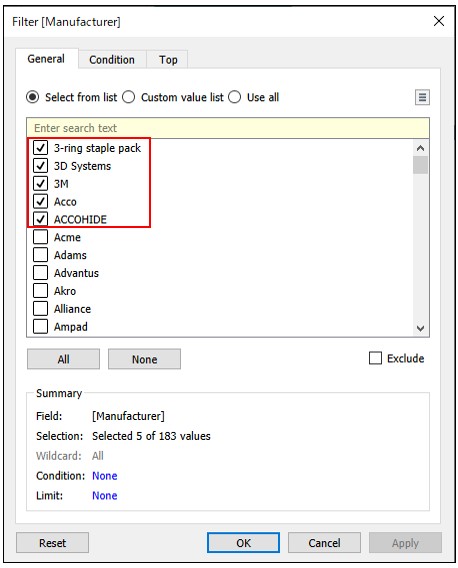
Task: Click the manufacturer list scrollbar thumb
Action: 420,165
